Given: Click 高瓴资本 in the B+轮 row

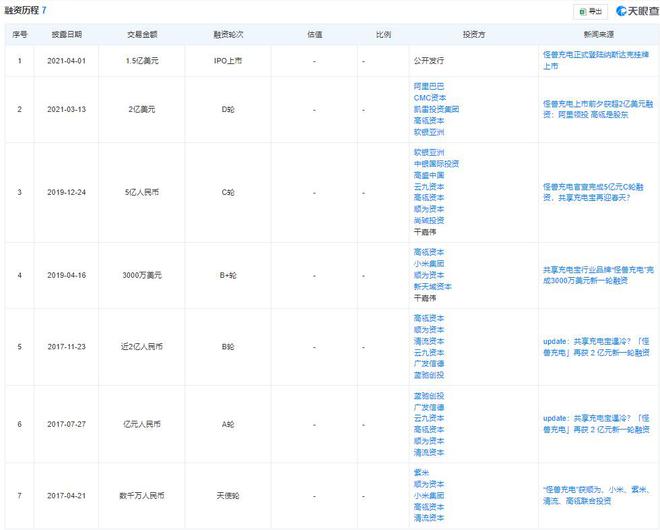Looking at the screenshot, I should [x=428, y=252].
